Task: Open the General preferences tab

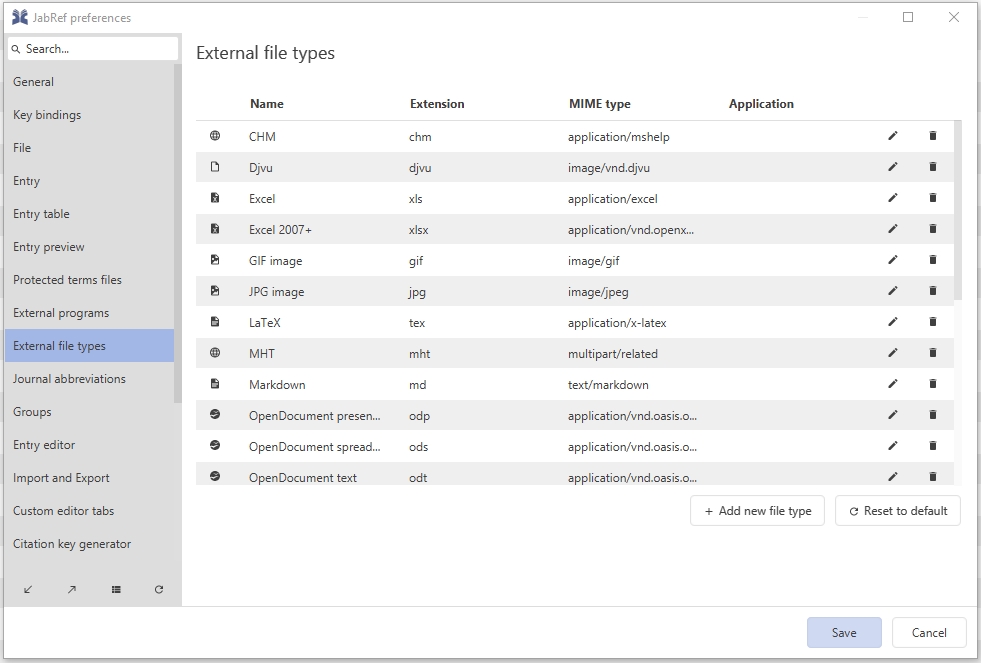Action: tap(34, 82)
